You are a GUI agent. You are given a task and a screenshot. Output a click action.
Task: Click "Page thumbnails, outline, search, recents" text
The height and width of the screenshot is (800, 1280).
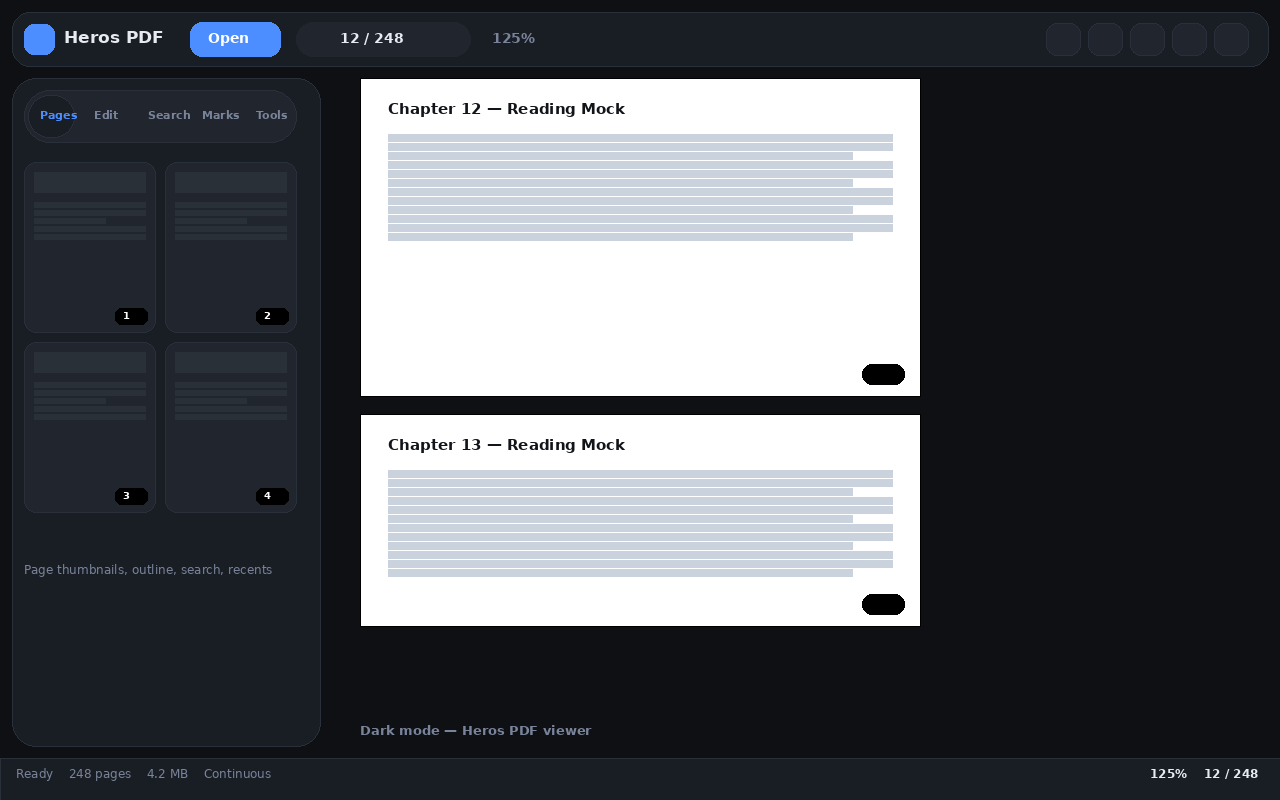coord(148,570)
